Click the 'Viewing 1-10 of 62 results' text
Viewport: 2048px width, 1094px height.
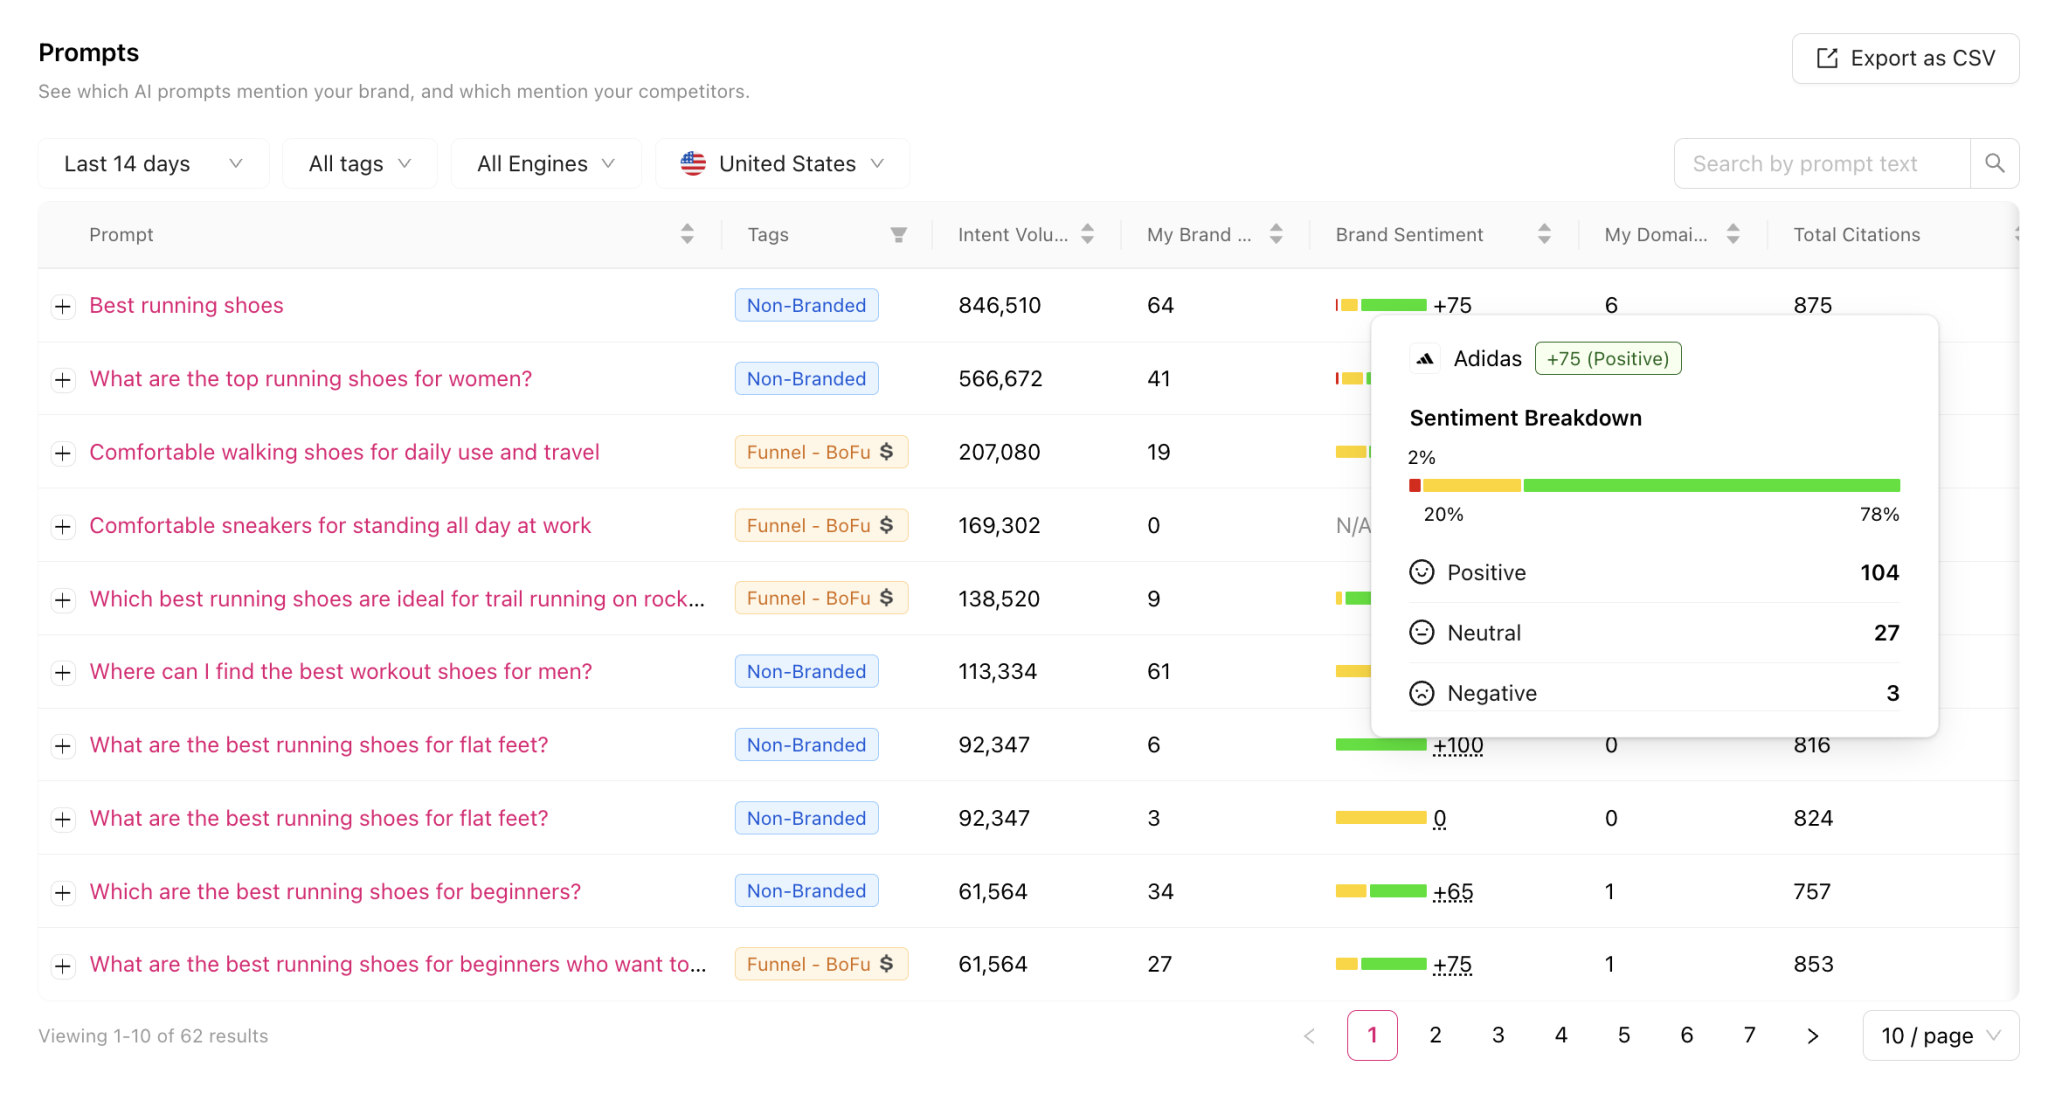153,1036
